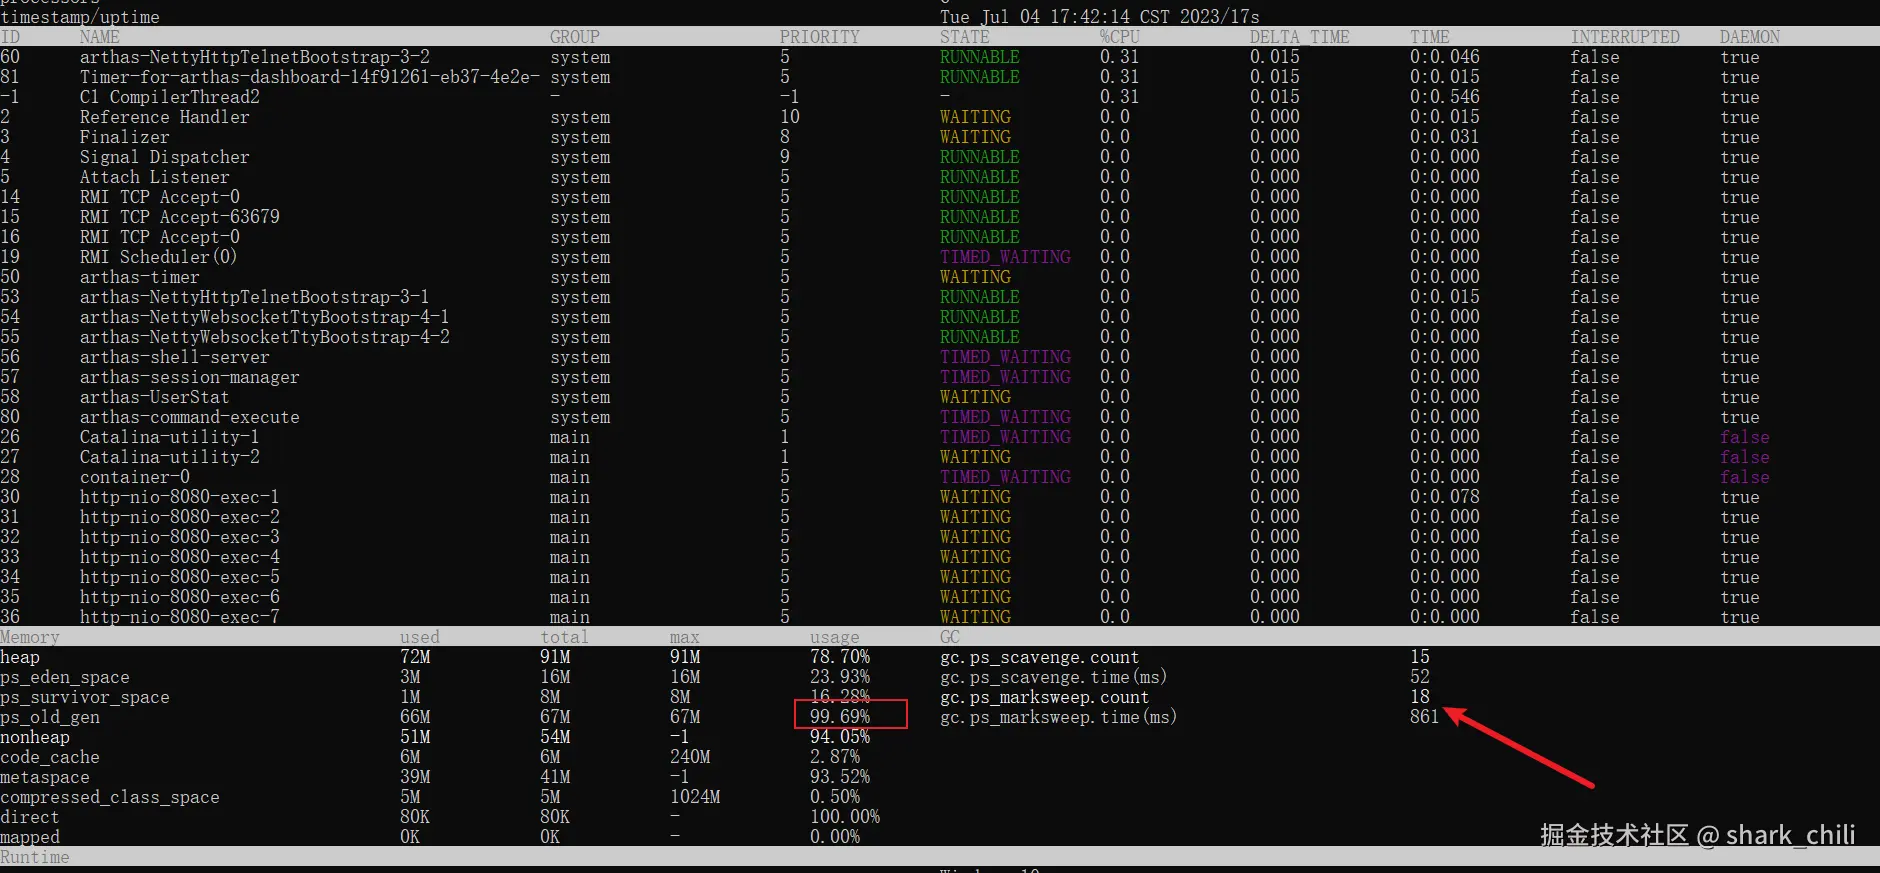Select ps_survivor_space memory label
Viewport: 1880px width, 873px height.
85,697
